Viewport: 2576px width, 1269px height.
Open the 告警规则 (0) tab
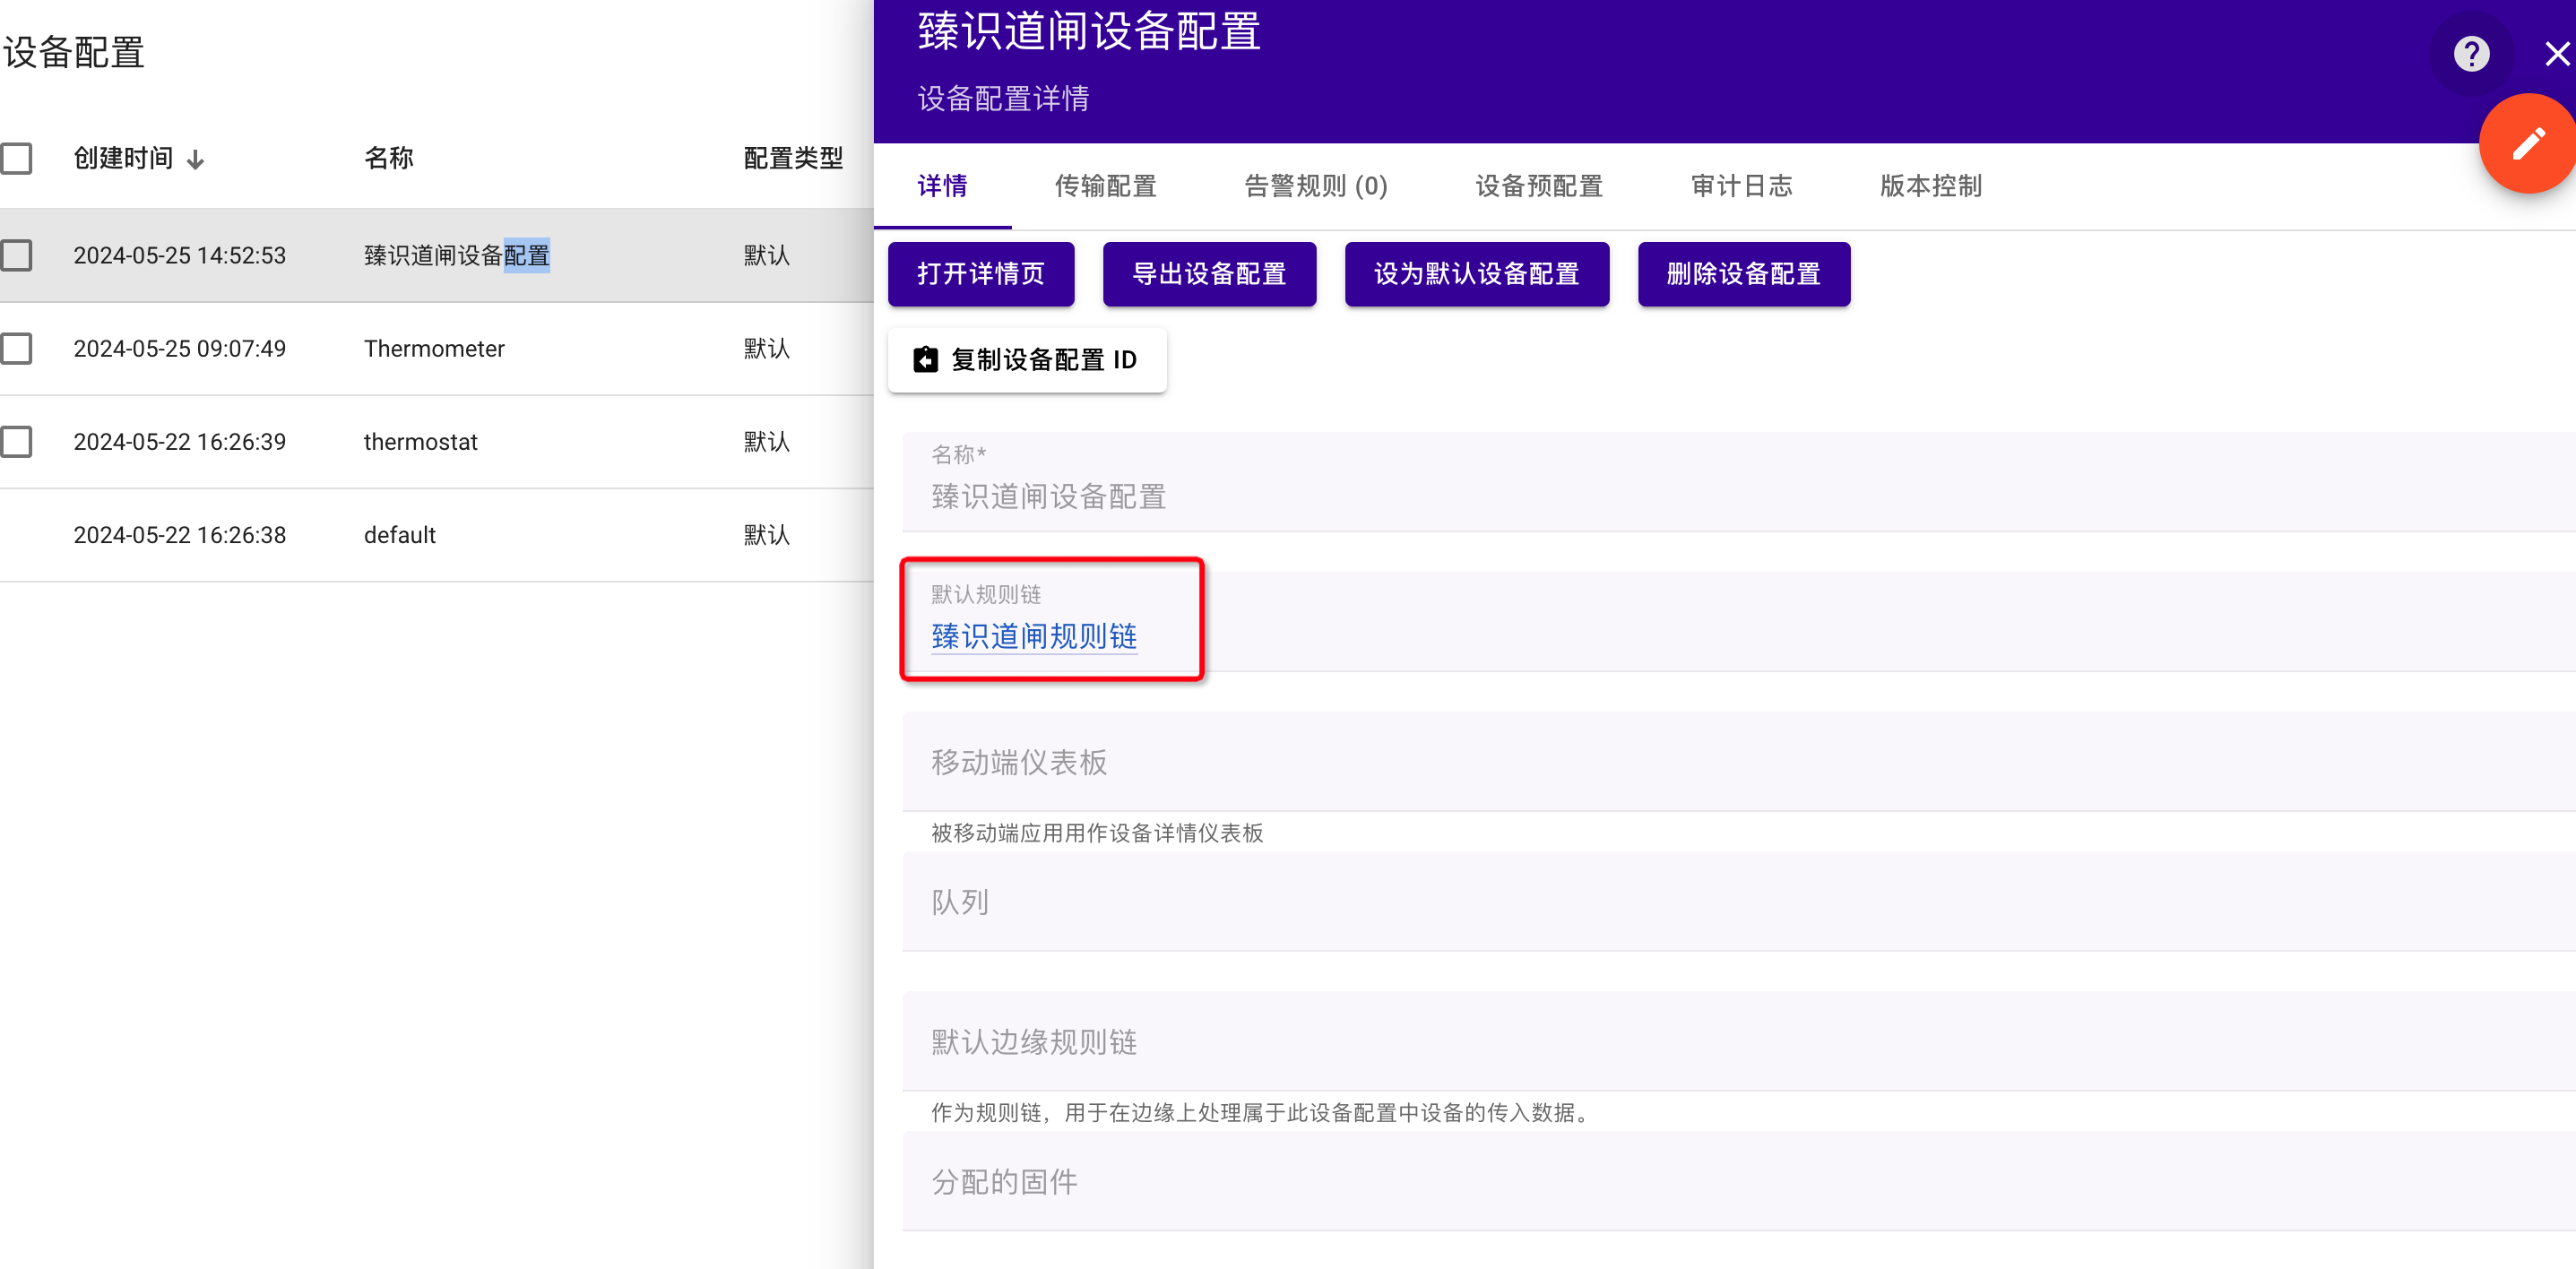pos(1315,186)
